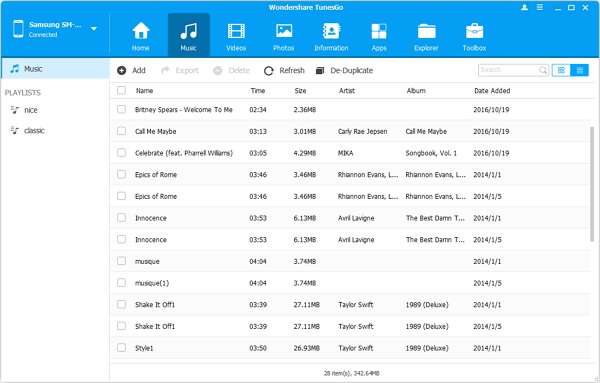
Task: Check the Celebrate (feat. Pharrell Williams) checkbox
Action: (x=121, y=153)
